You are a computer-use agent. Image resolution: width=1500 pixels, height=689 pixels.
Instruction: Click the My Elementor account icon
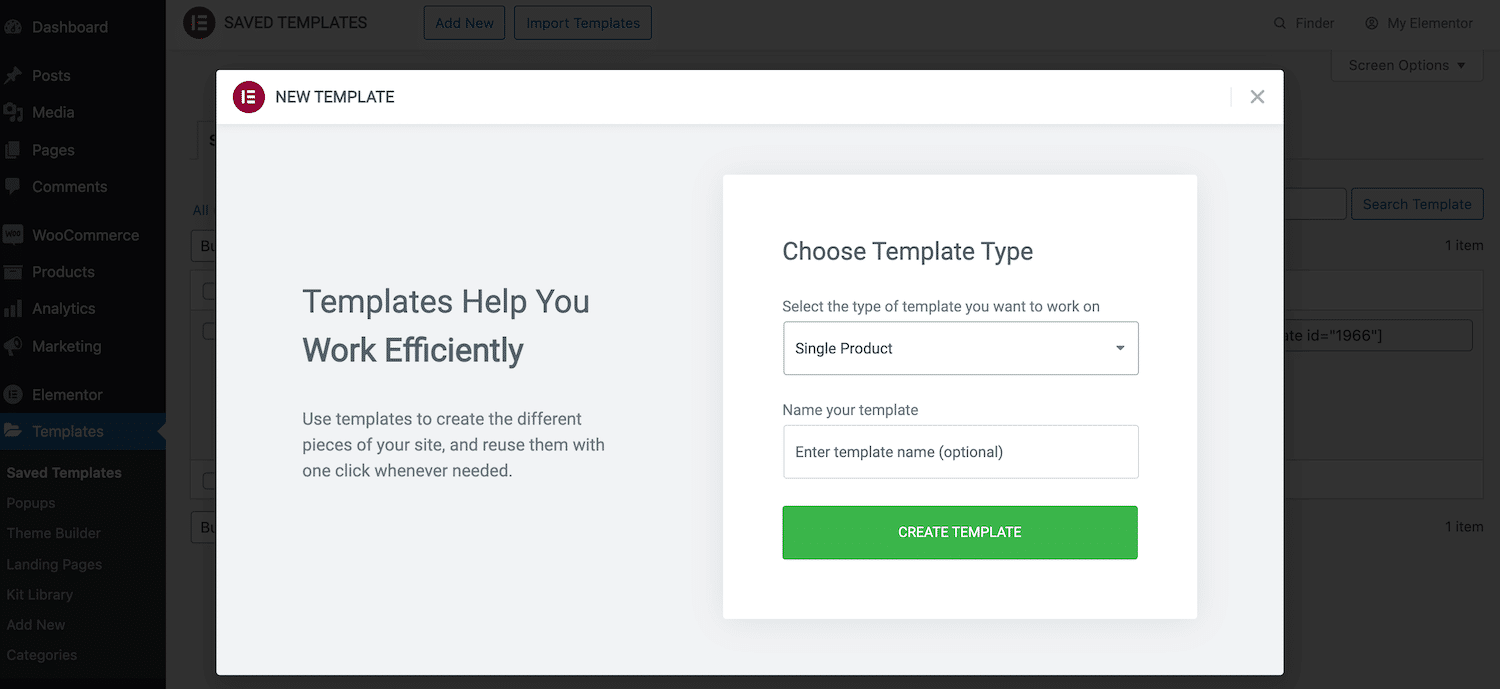(1370, 22)
